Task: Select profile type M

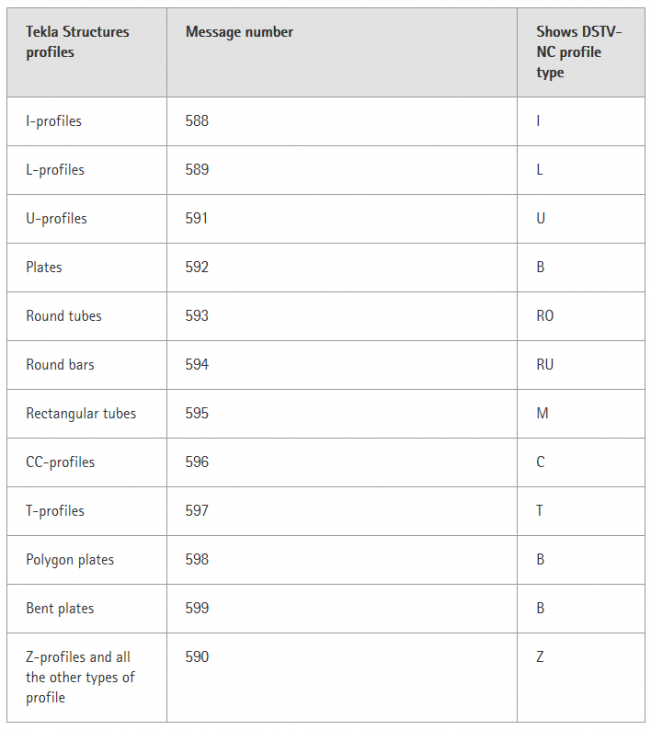Action: pos(542,414)
